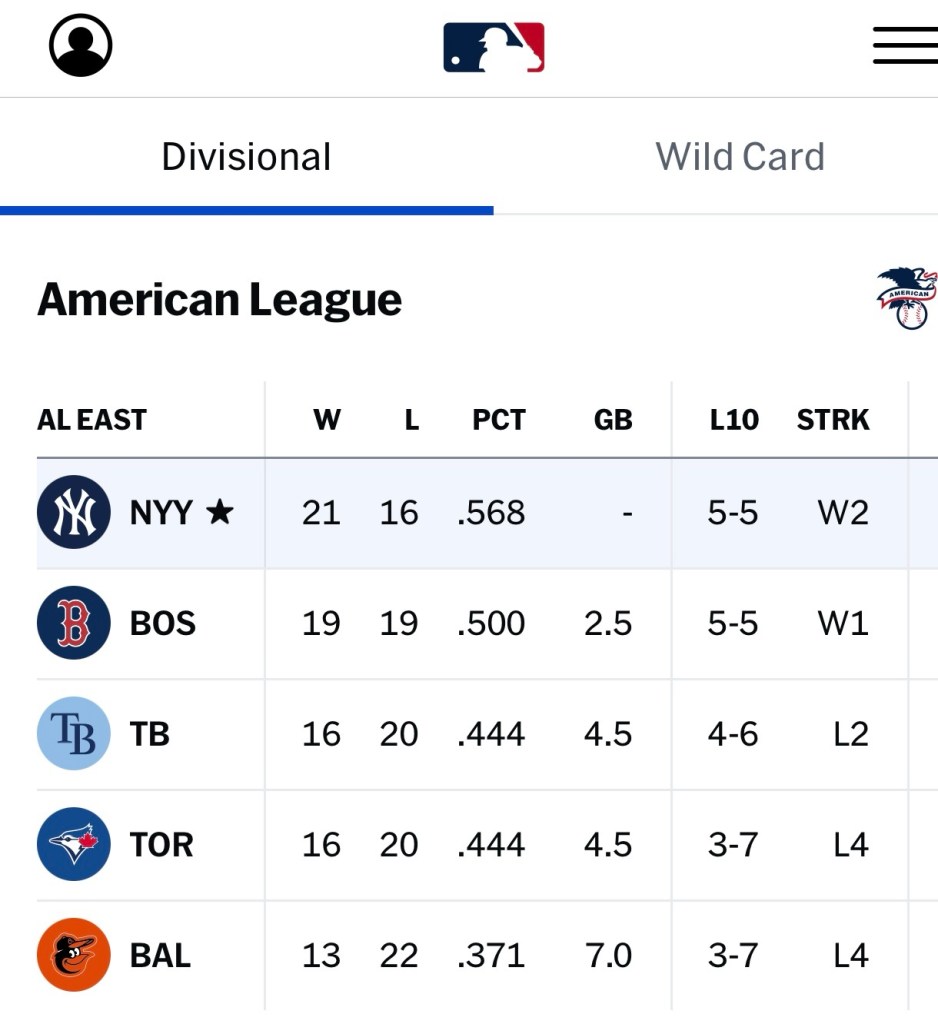Switch to the Wild Card tab
The height and width of the screenshot is (1024, 938).
click(x=740, y=157)
